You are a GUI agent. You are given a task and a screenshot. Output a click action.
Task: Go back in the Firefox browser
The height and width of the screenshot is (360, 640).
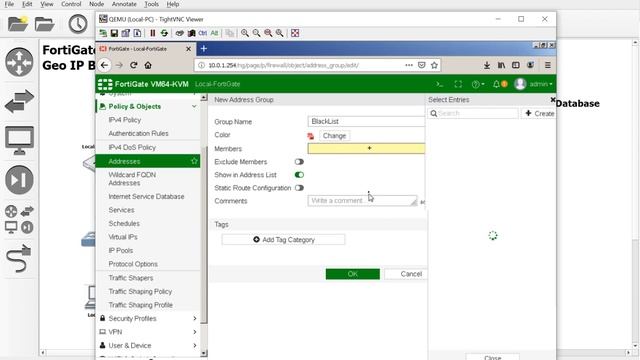pos(104,65)
